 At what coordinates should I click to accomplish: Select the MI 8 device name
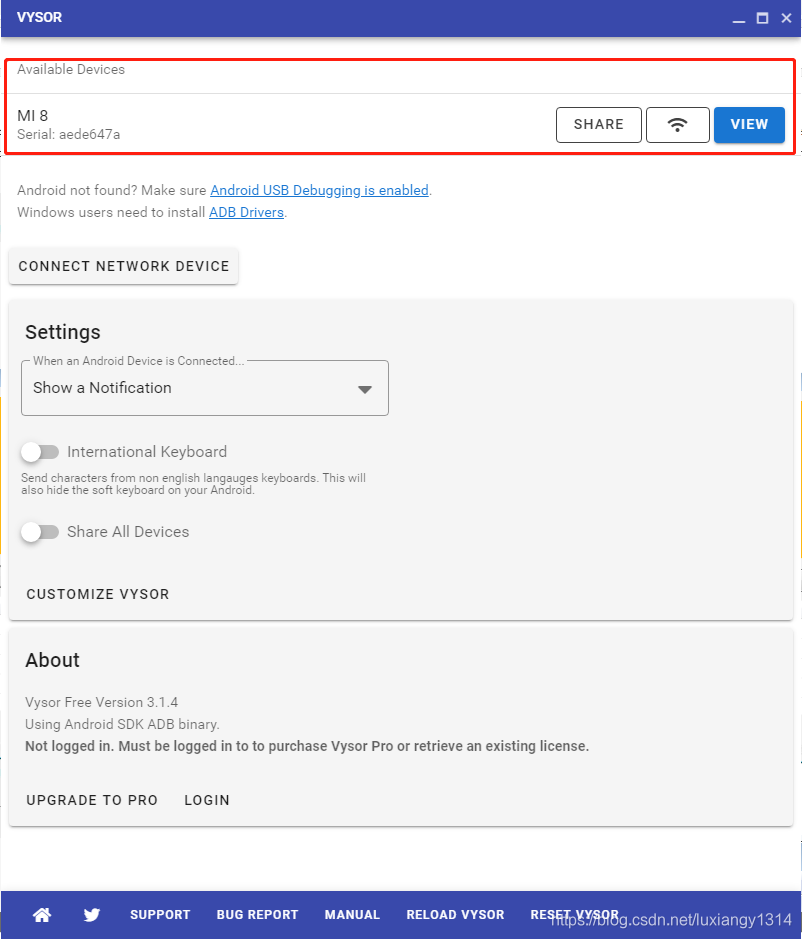[x=32, y=116]
